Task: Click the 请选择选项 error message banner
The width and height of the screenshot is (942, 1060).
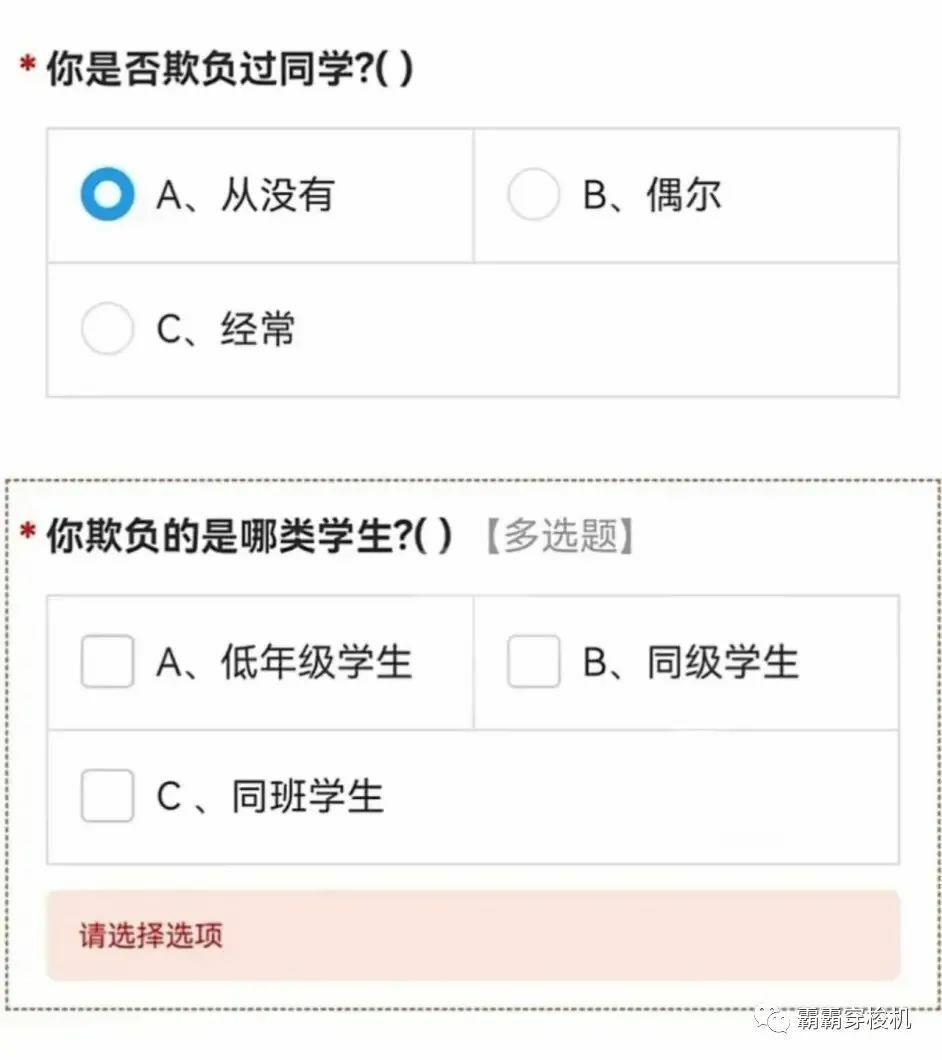Action: point(472,936)
